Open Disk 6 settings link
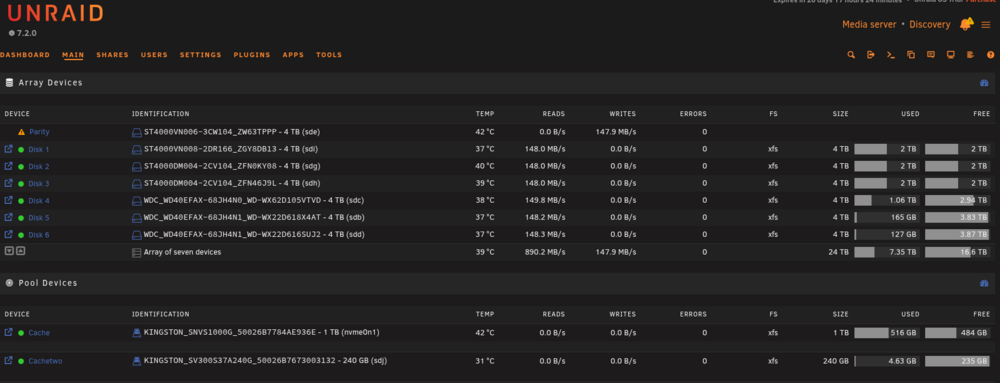The image size is (1000, 383). [x=39, y=235]
